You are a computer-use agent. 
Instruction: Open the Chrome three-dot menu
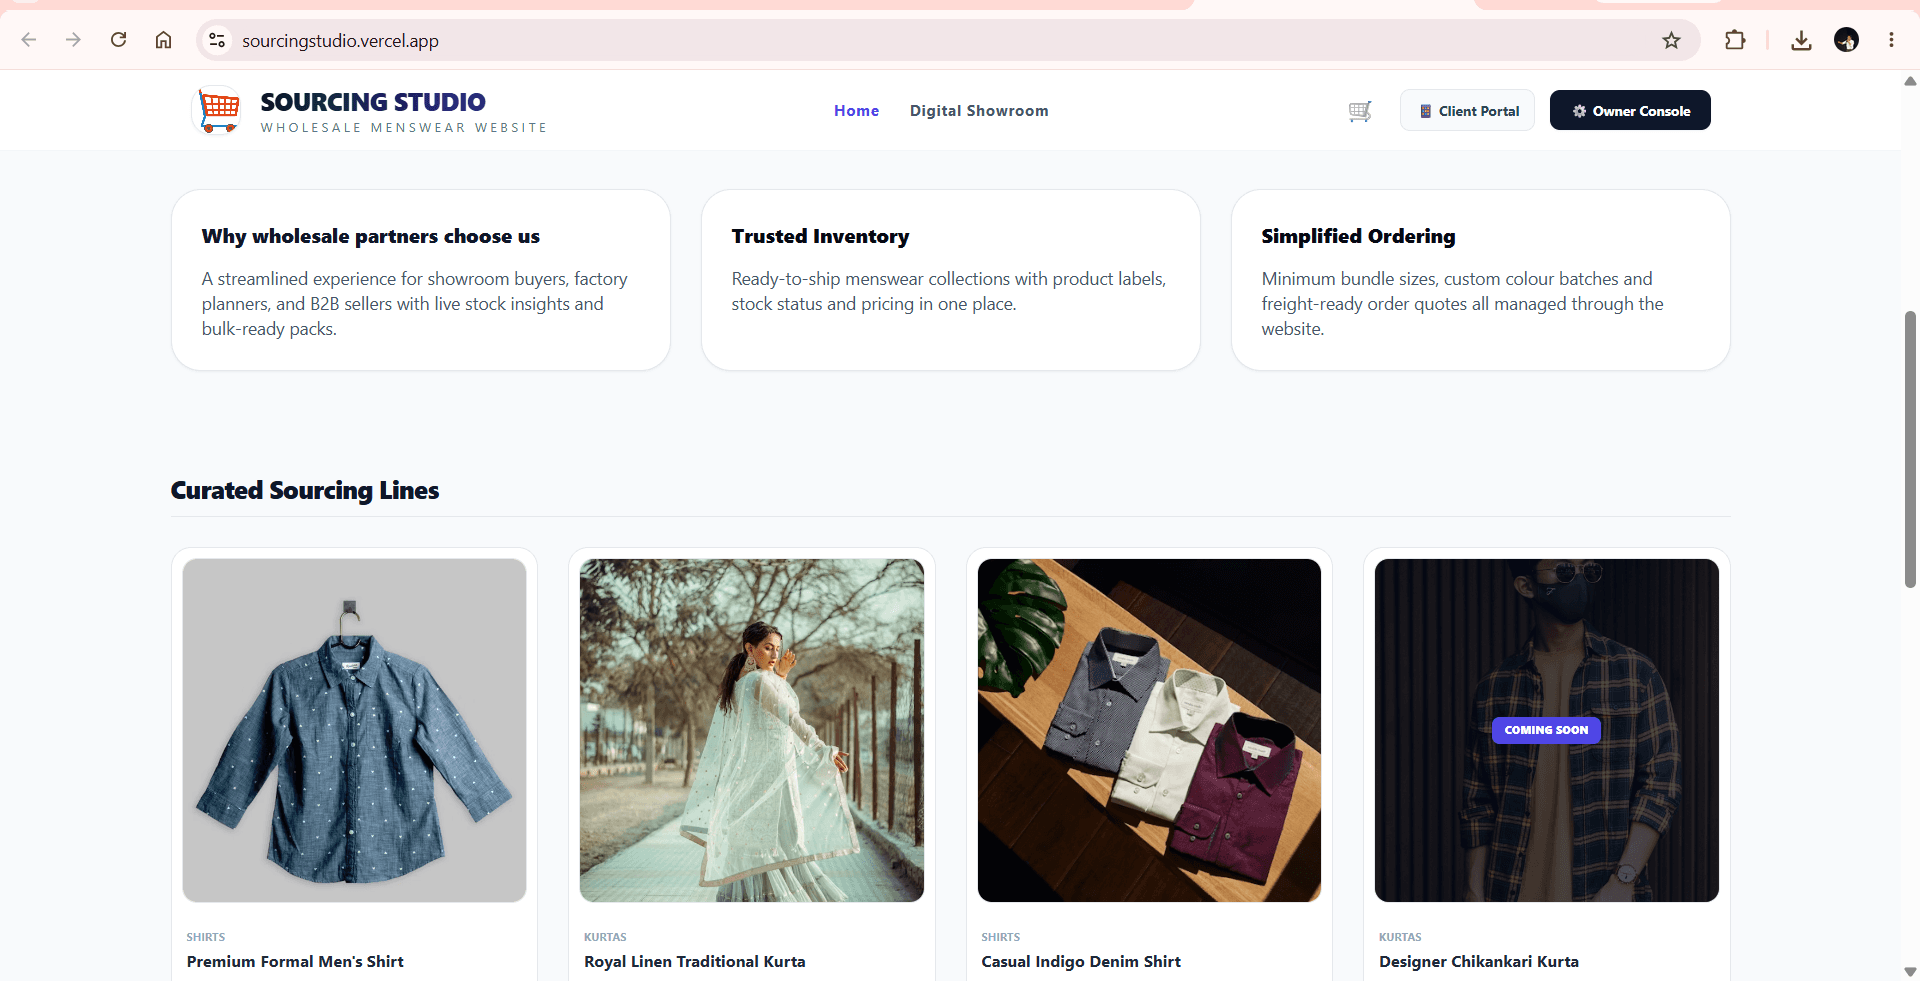1891,40
